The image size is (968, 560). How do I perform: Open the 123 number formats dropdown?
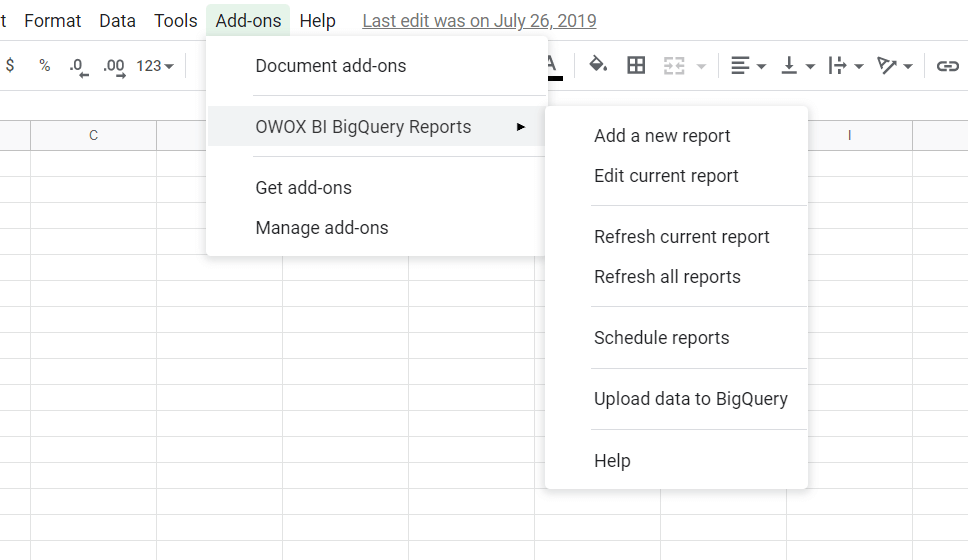point(155,65)
